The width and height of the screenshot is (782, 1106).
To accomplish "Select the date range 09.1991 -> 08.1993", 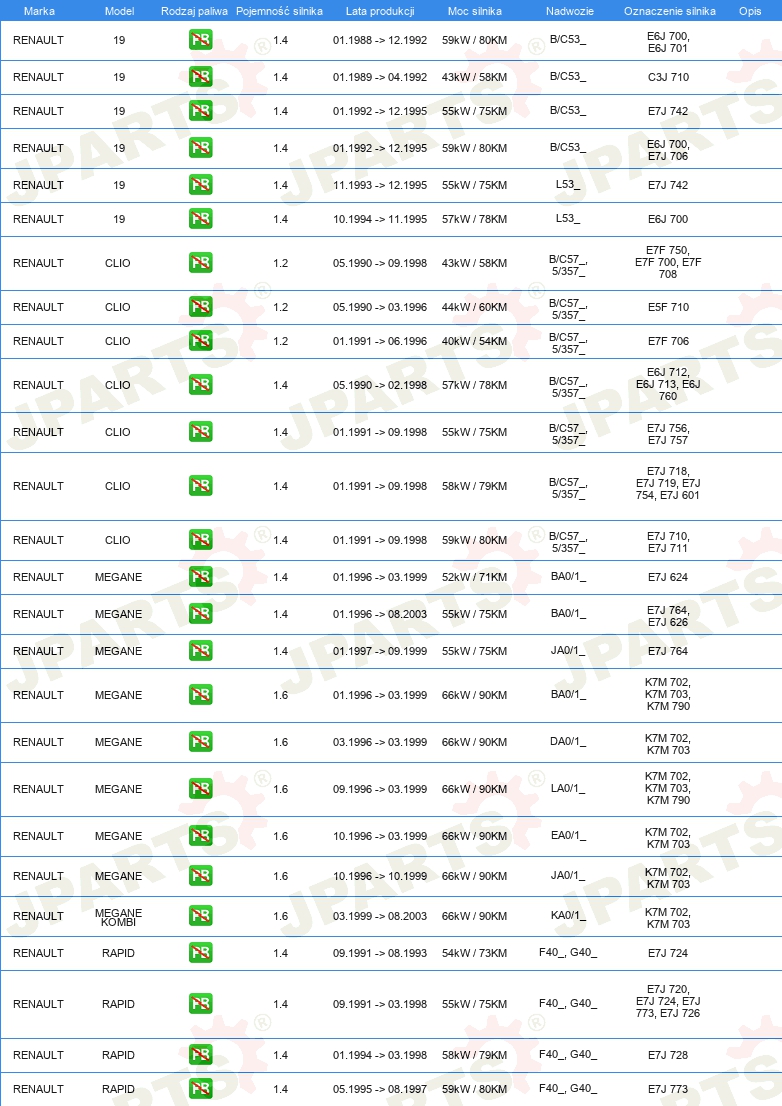I will (x=380, y=953).
